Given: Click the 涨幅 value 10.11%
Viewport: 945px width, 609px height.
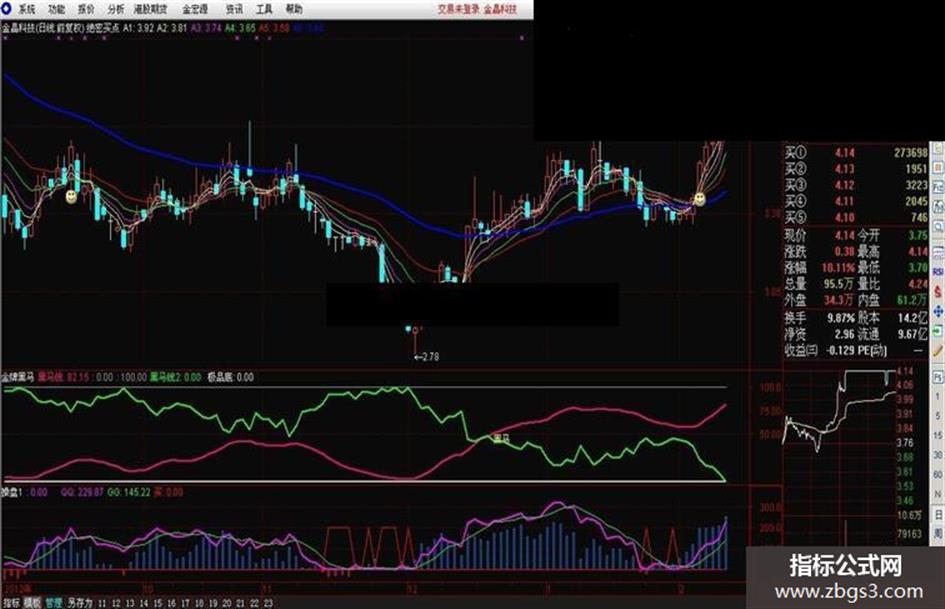Looking at the screenshot, I should click(838, 267).
